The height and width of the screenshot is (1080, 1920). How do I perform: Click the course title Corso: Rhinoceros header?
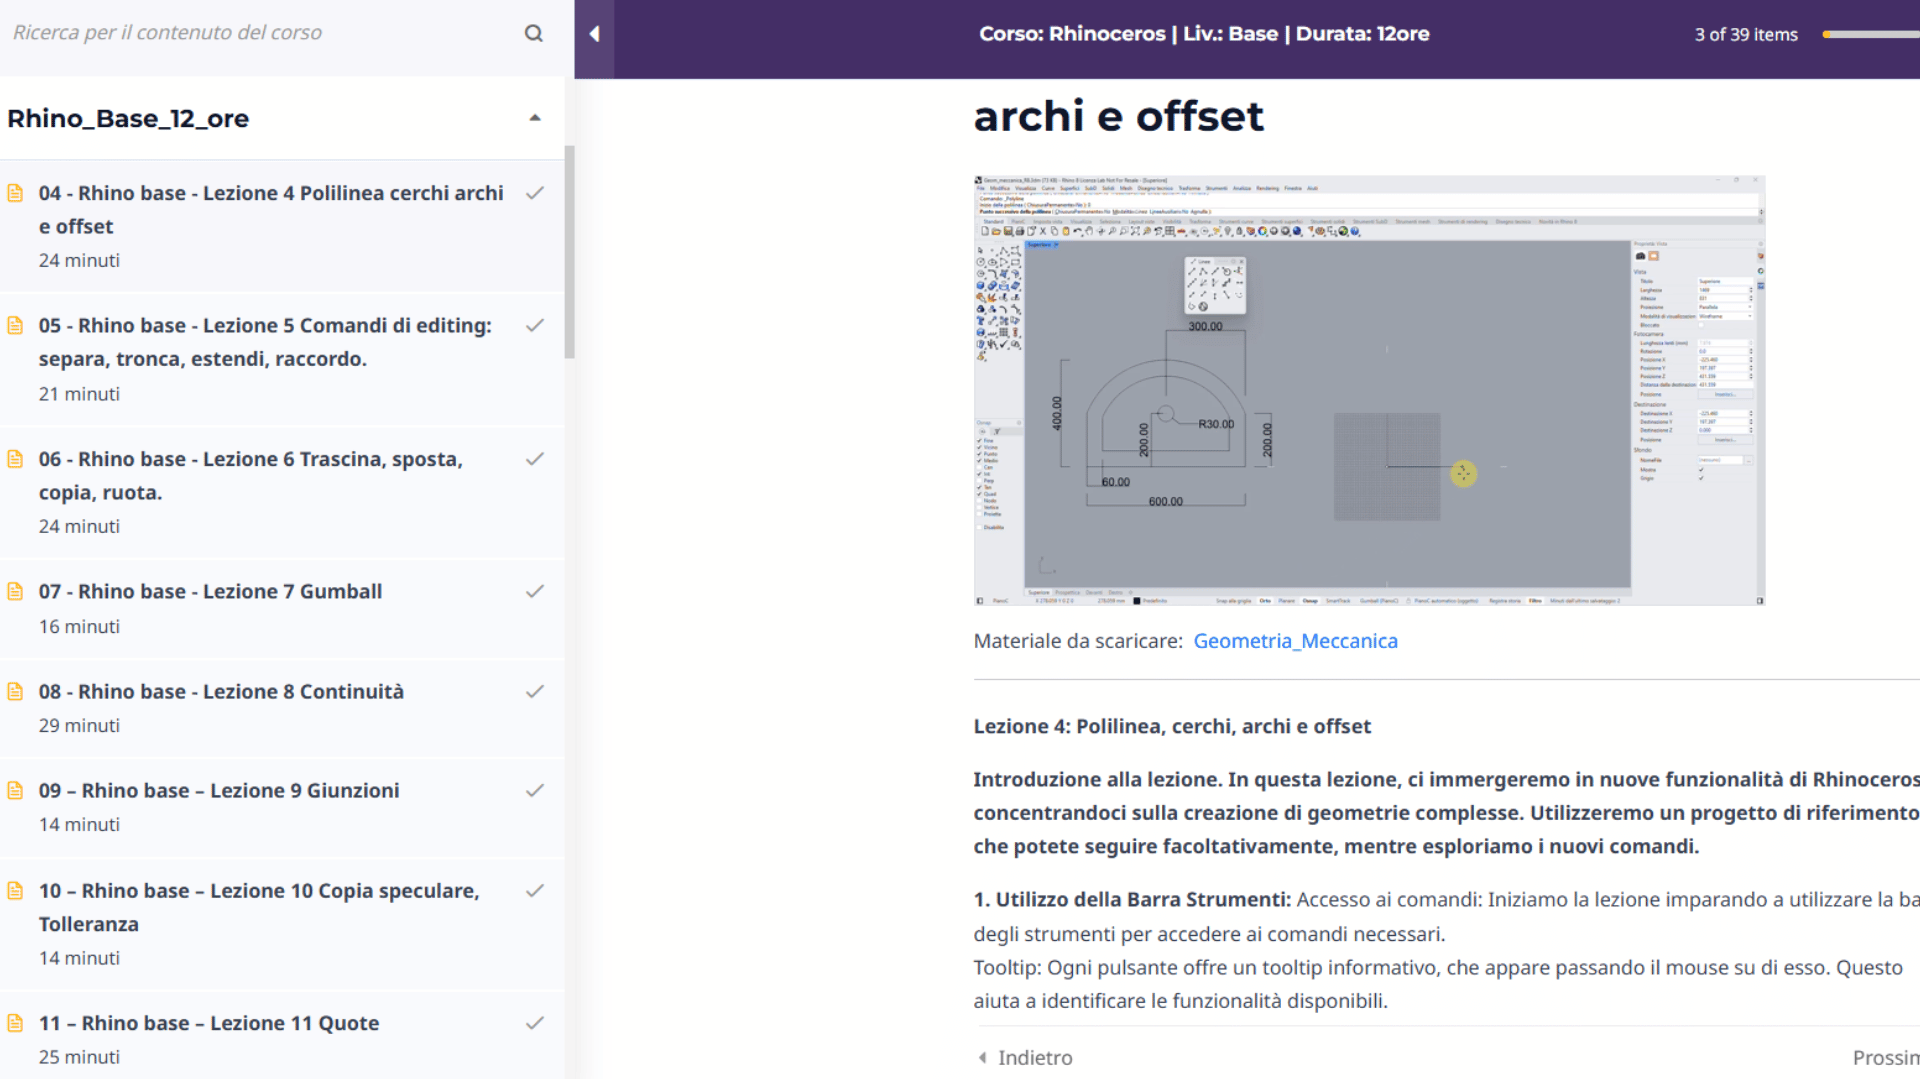[1204, 34]
